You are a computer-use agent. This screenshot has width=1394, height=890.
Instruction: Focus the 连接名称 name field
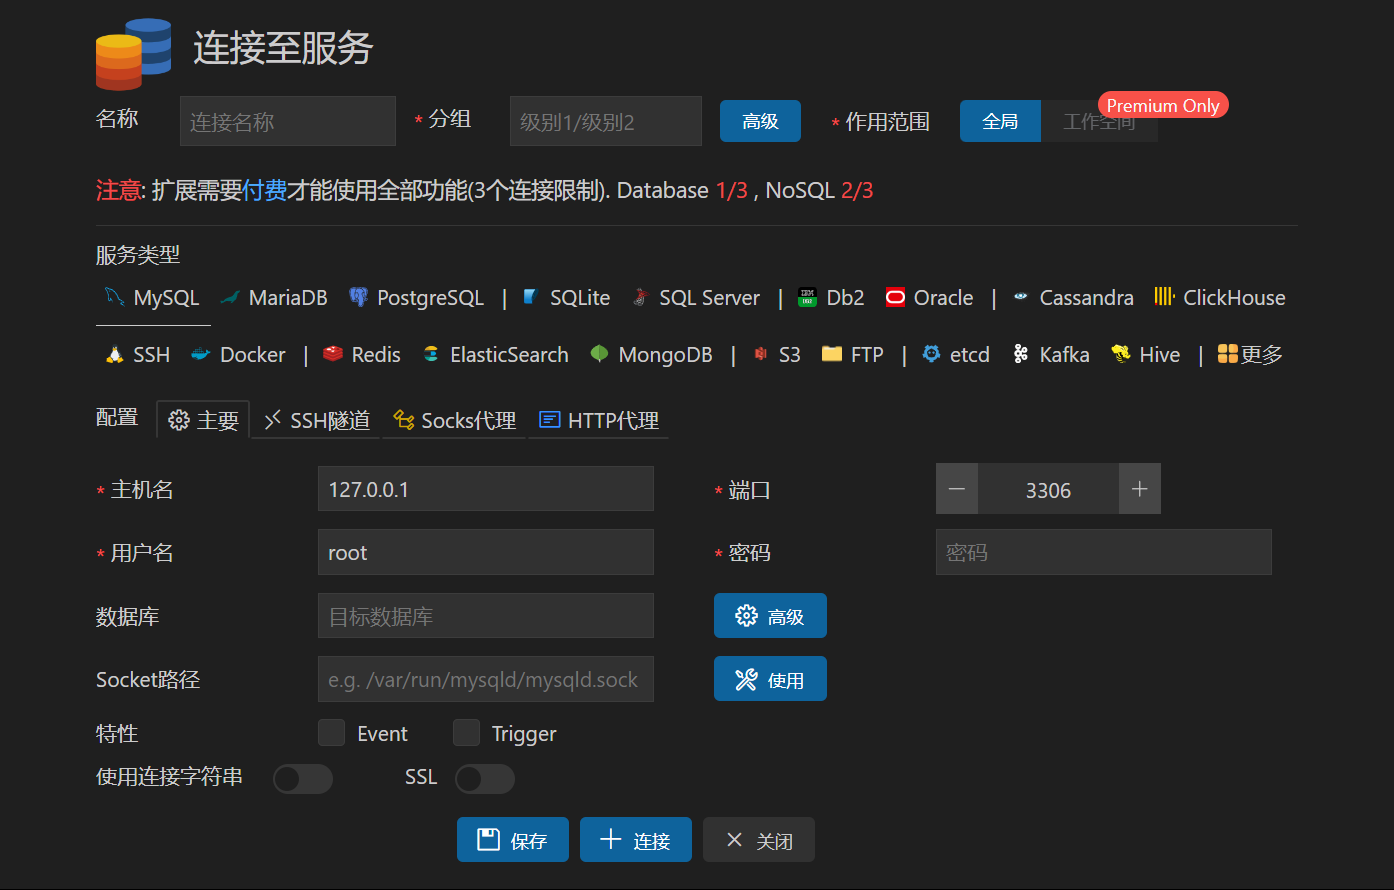click(x=288, y=121)
